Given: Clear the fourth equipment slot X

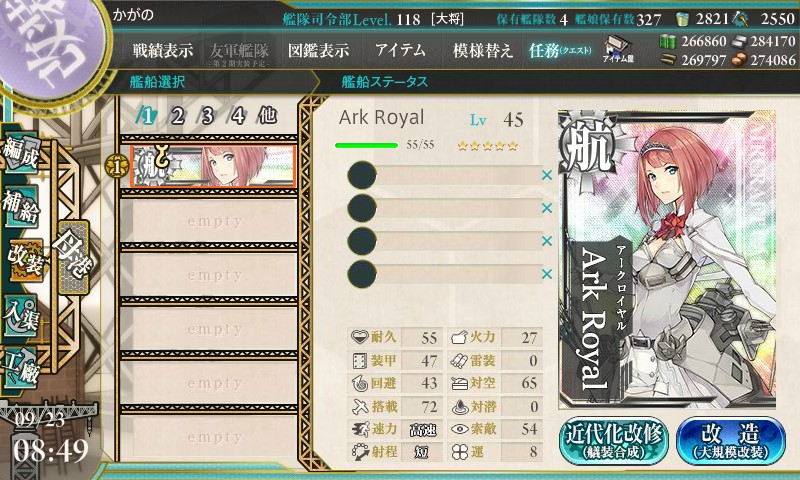Looking at the screenshot, I should click(547, 274).
